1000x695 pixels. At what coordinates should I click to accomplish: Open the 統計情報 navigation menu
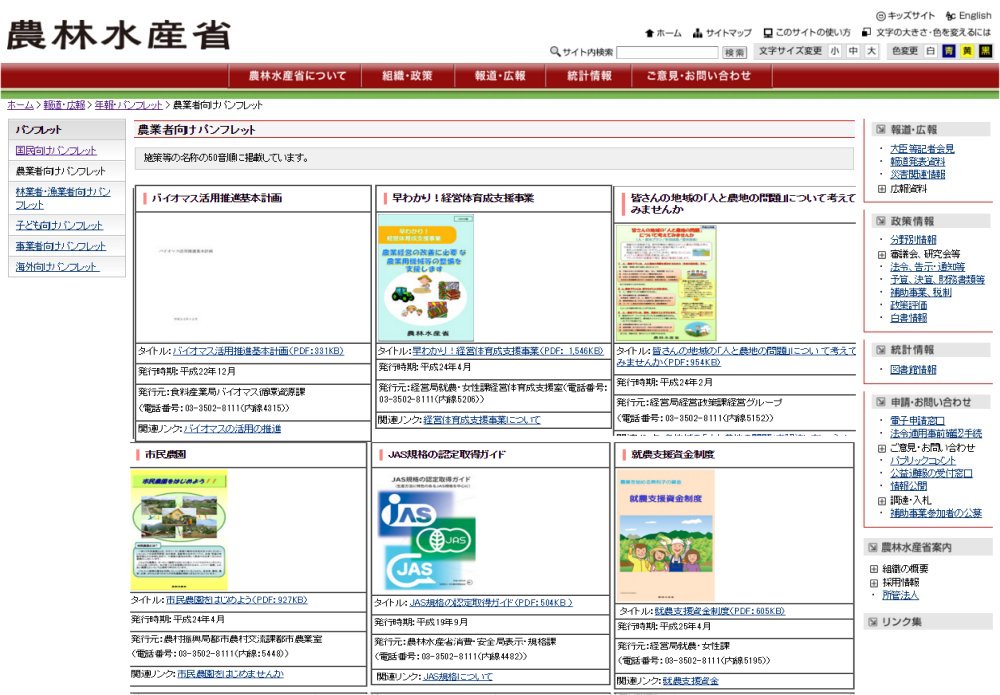(589, 76)
